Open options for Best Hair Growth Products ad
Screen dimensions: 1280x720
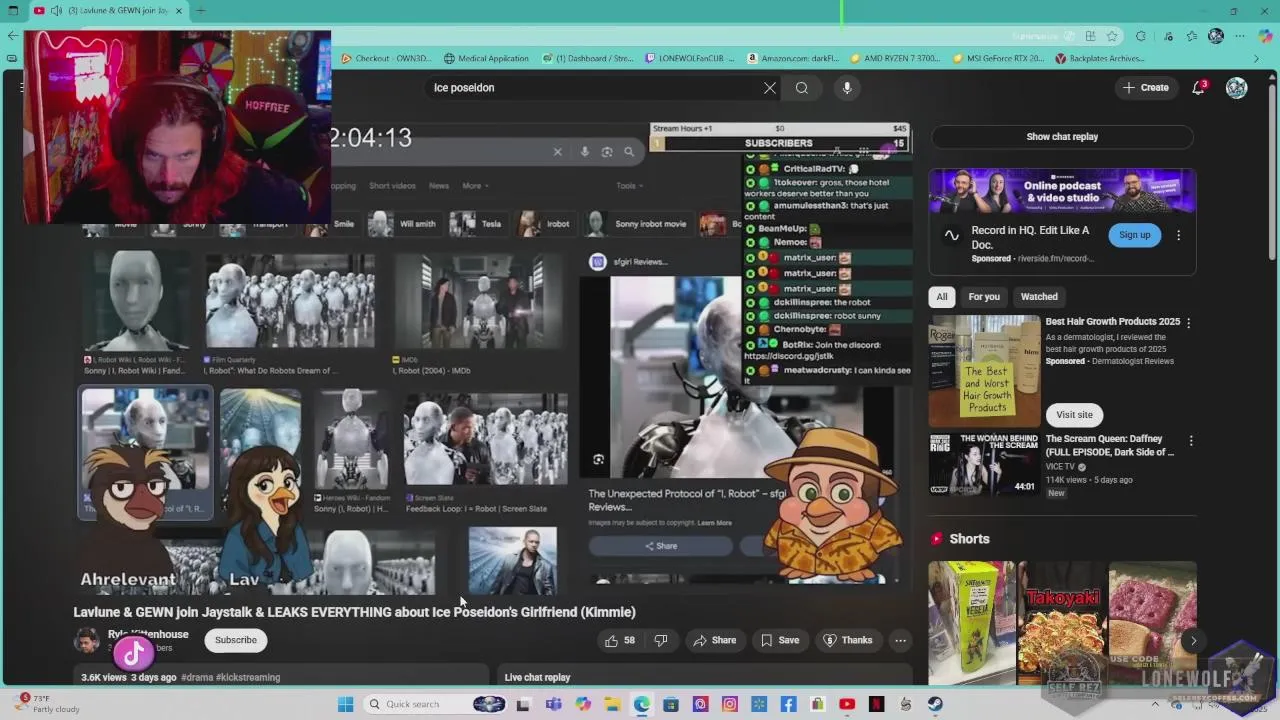pyautogui.click(x=1188, y=323)
